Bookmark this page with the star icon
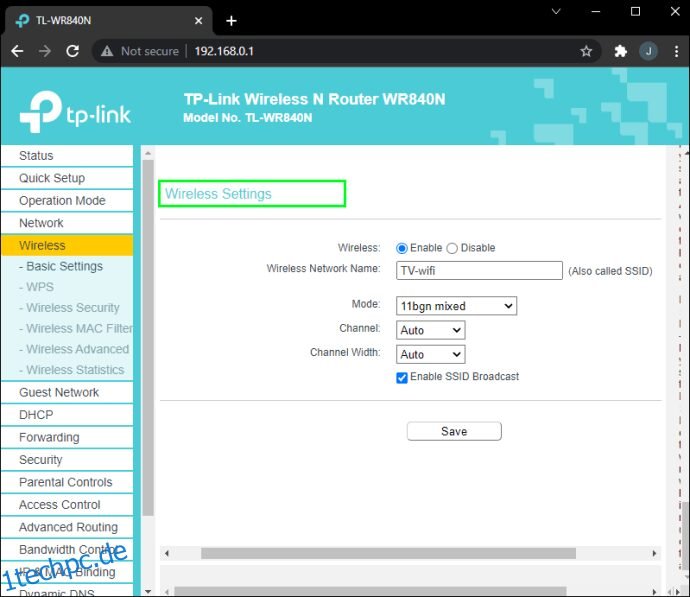Screen dimensions: 690x597 [586, 51]
